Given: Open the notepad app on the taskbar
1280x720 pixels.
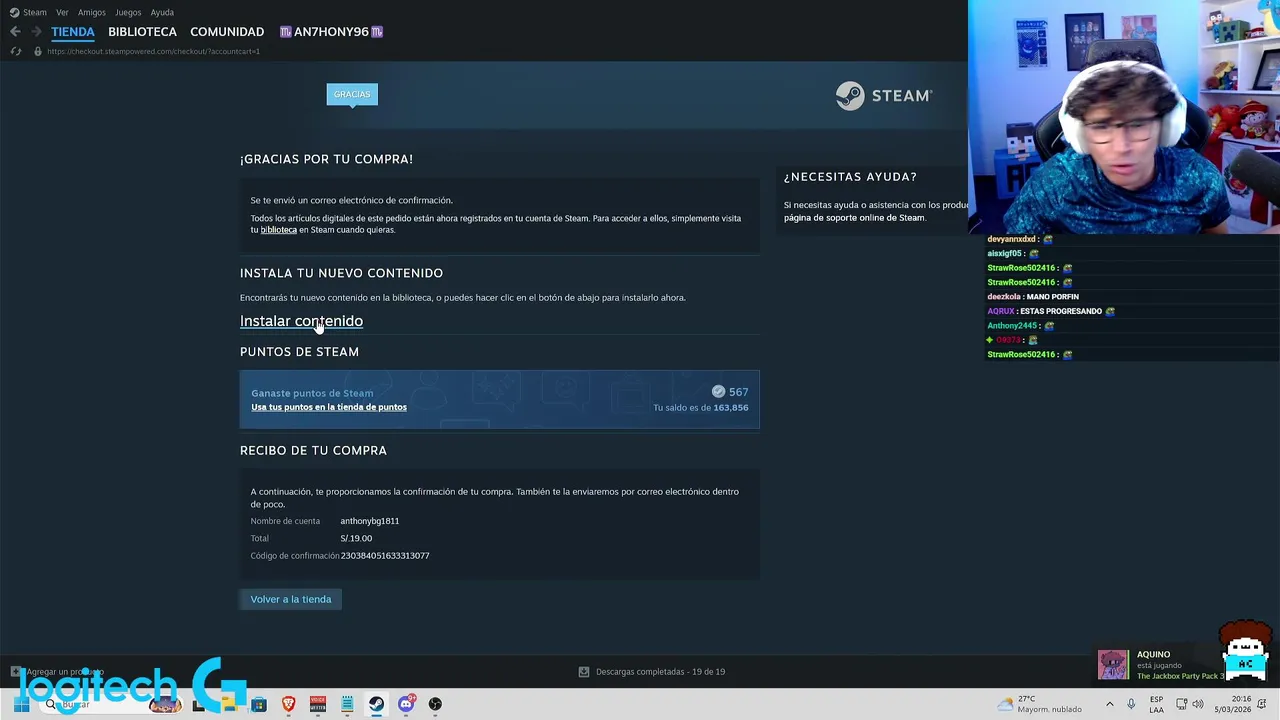Looking at the screenshot, I should click(x=347, y=704).
